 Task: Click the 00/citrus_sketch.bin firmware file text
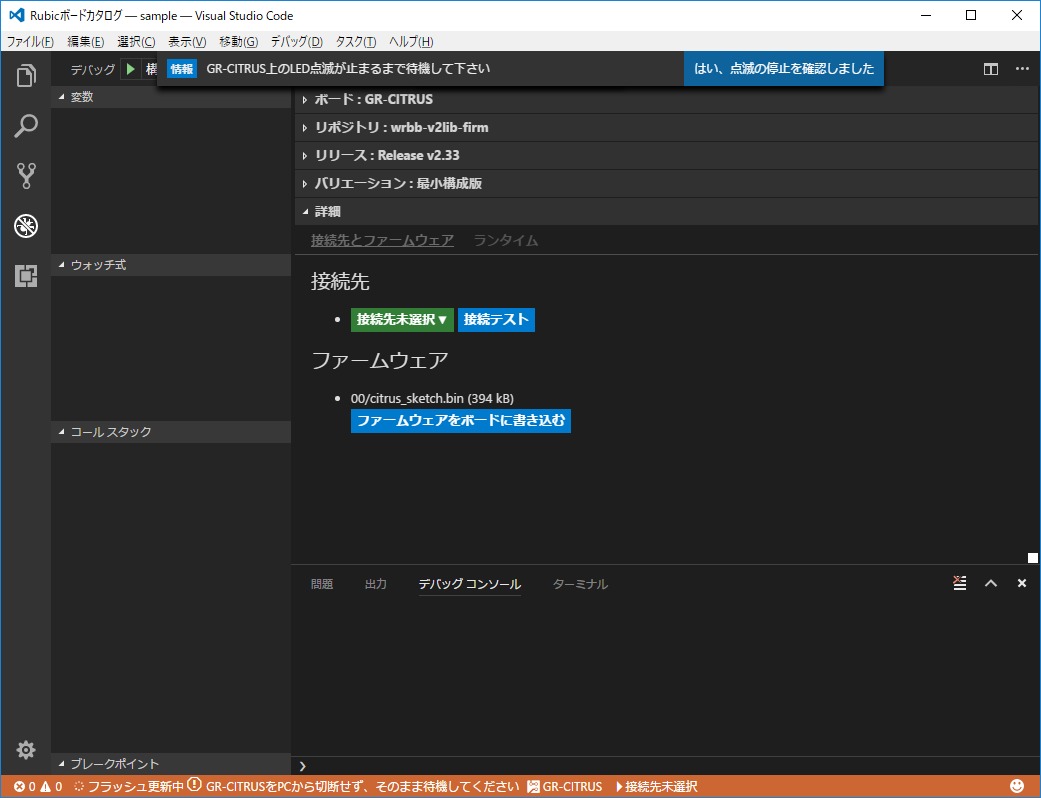click(432, 398)
